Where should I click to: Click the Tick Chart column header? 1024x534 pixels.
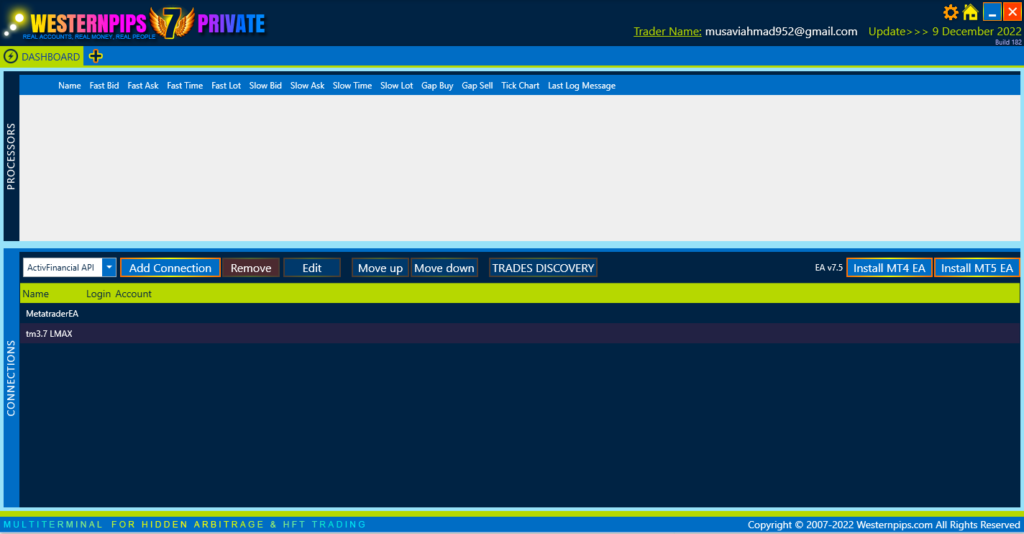point(520,86)
